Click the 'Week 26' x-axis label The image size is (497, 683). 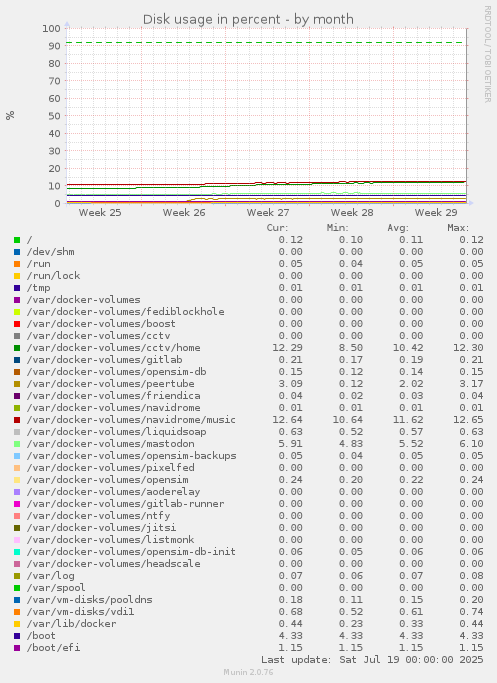pos(184,213)
